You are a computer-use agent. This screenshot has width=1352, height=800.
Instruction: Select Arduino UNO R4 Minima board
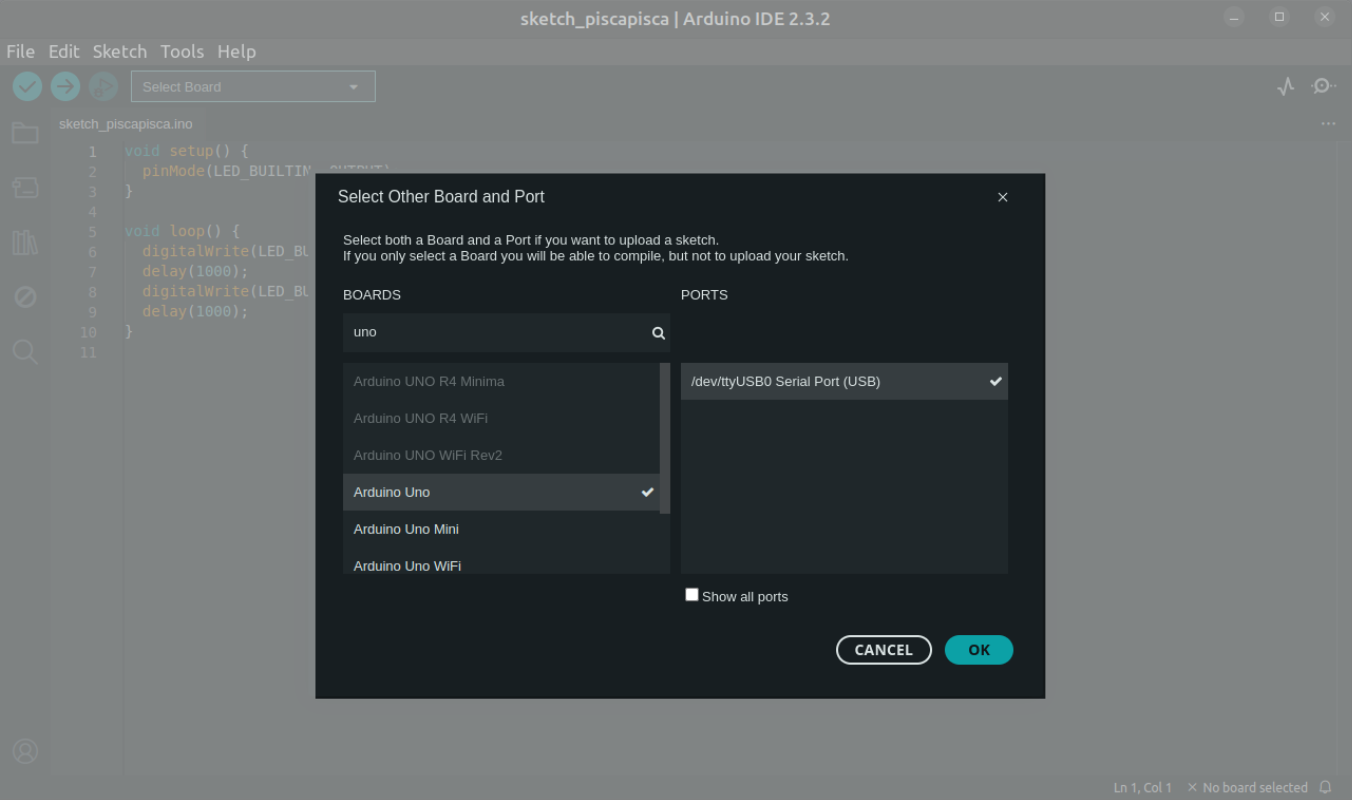pyautogui.click(x=501, y=382)
